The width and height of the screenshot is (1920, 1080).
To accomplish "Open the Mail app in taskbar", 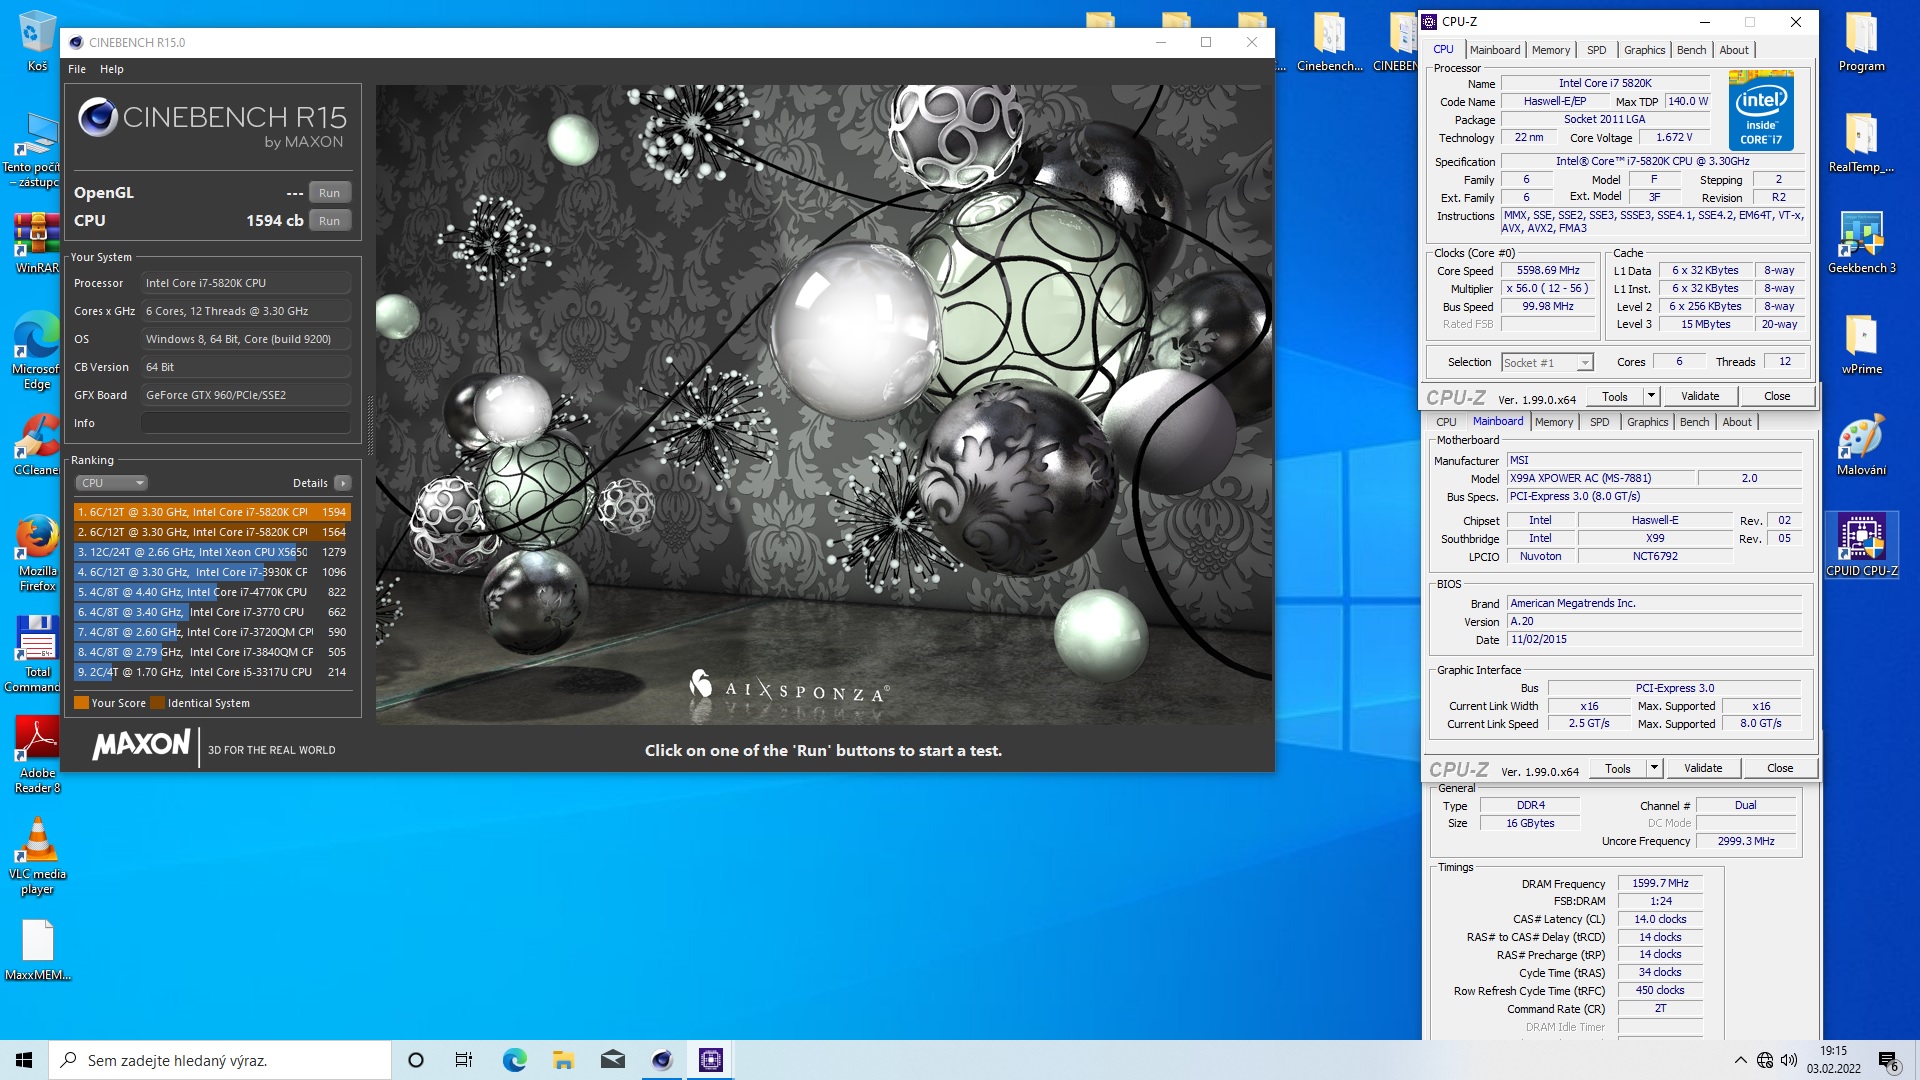I will [613, 1060].
